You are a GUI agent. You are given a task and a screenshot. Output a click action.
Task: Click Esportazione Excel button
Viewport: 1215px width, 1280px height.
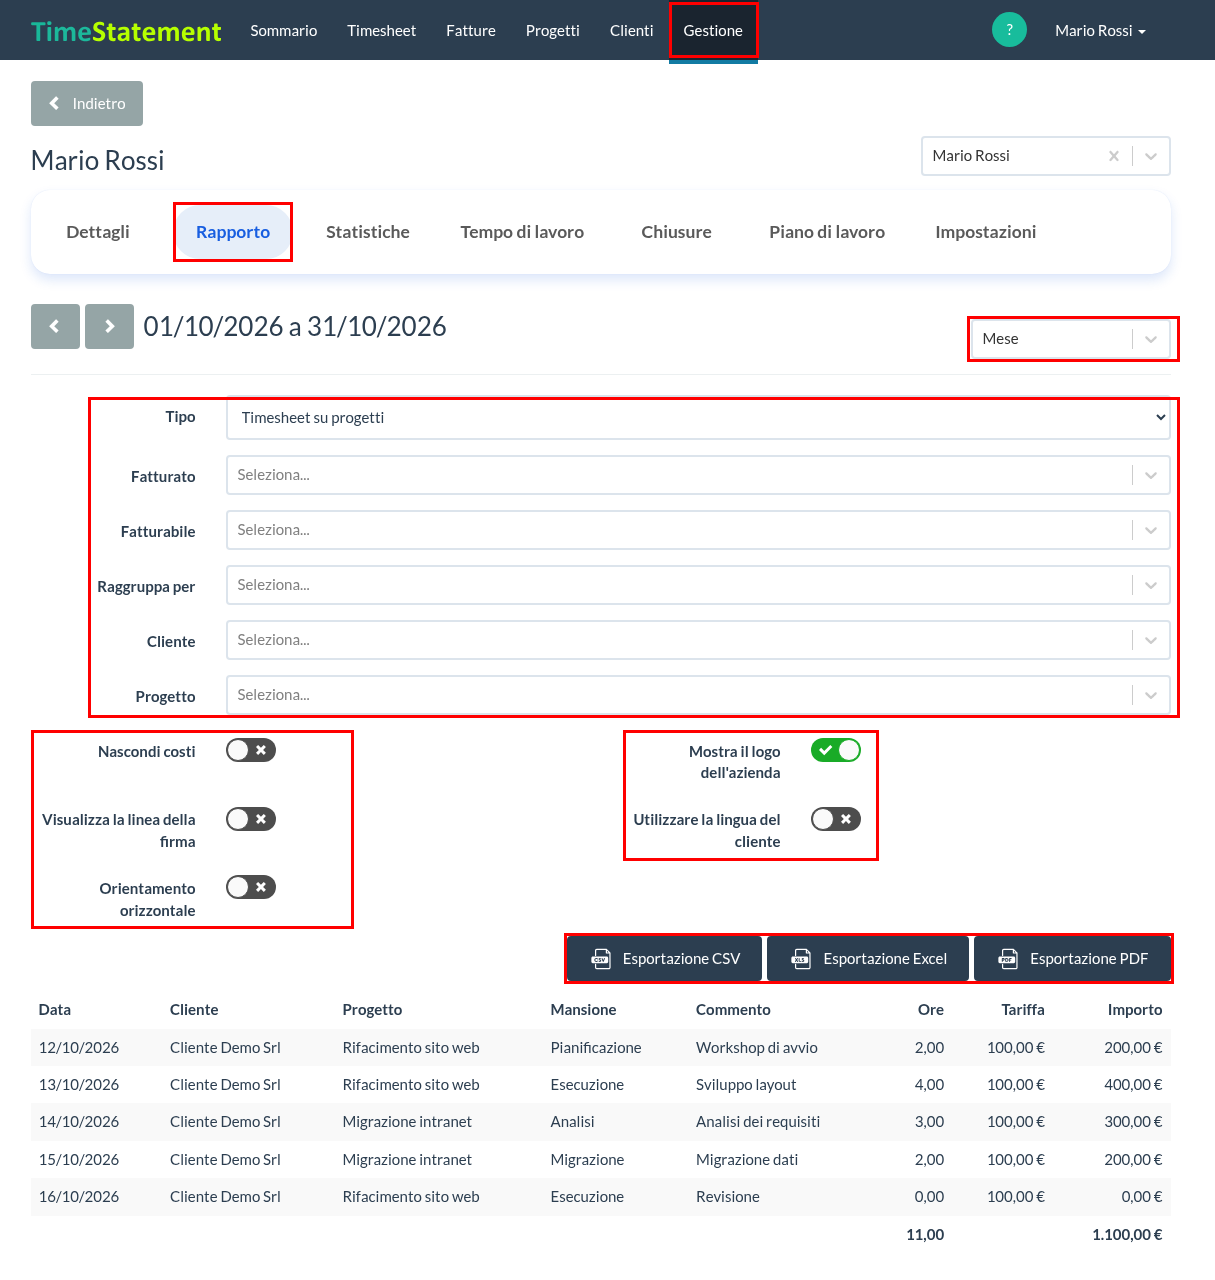869,959
